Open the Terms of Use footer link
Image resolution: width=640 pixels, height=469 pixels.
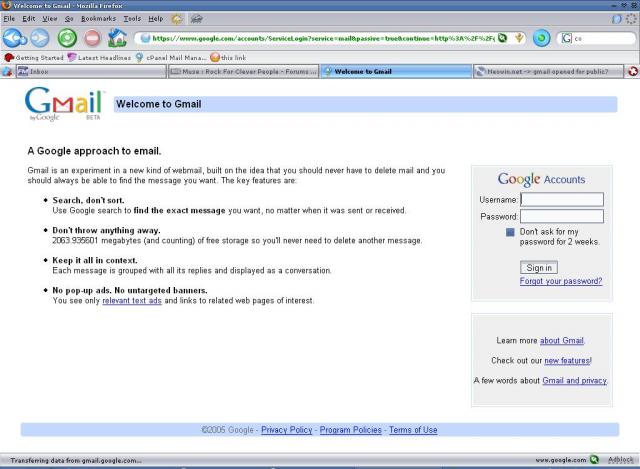413,430
